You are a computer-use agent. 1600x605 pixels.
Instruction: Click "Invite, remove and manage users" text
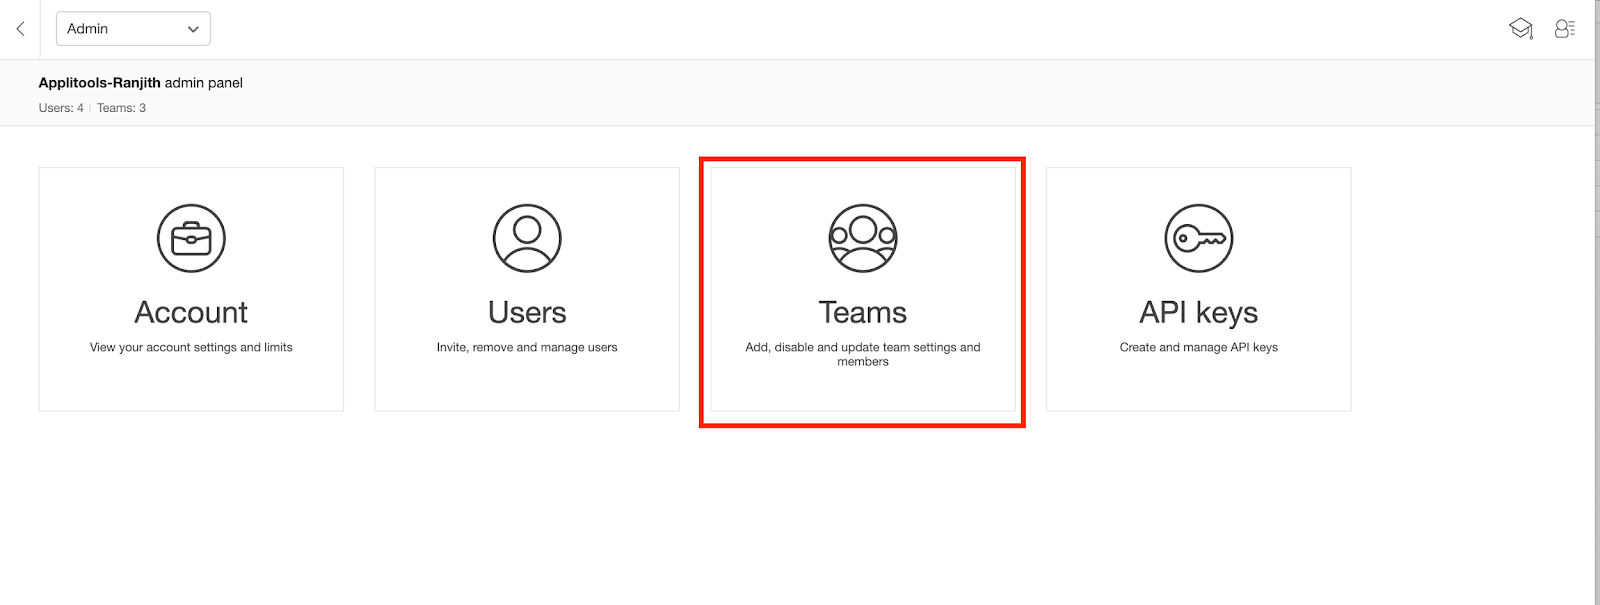tap(527, 348)
